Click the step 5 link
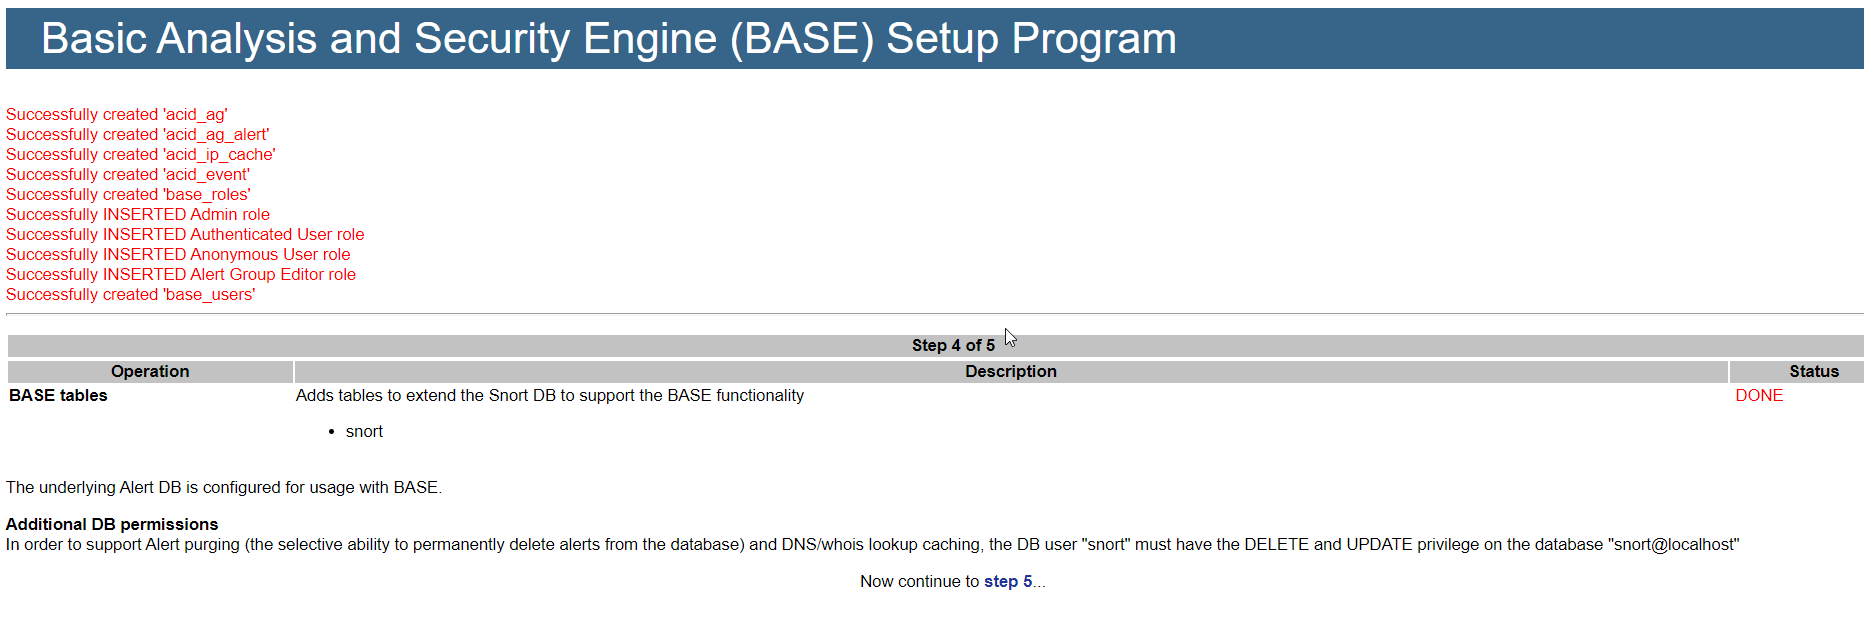 [1007, 581]
